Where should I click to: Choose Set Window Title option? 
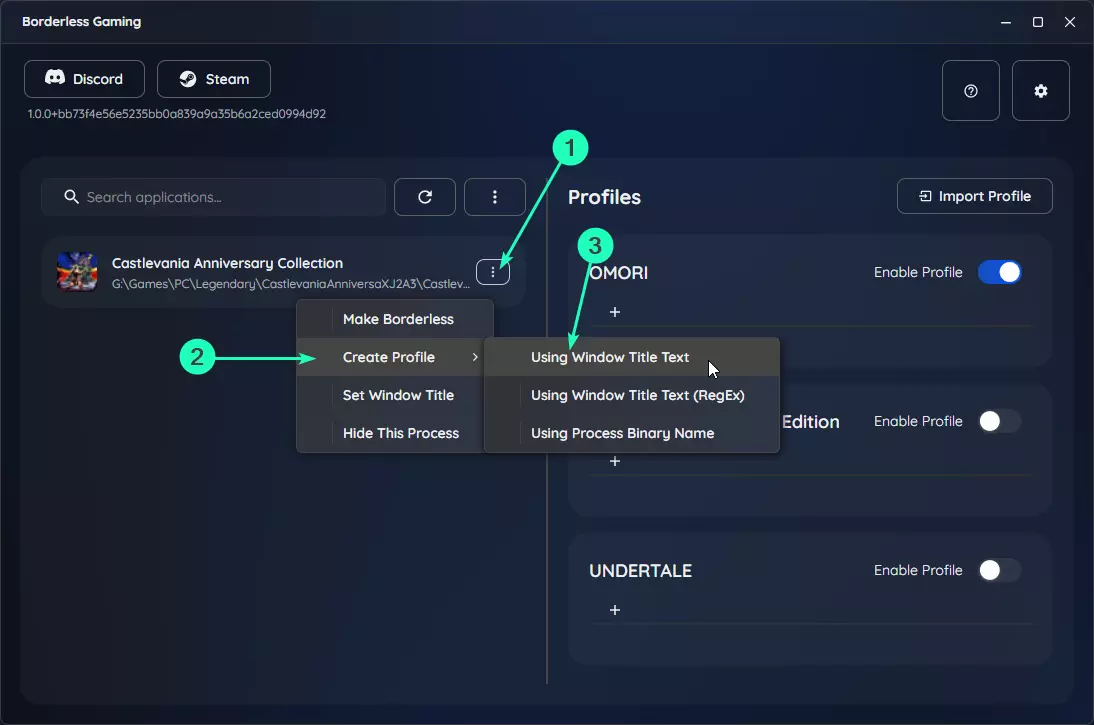click(391, 395)
